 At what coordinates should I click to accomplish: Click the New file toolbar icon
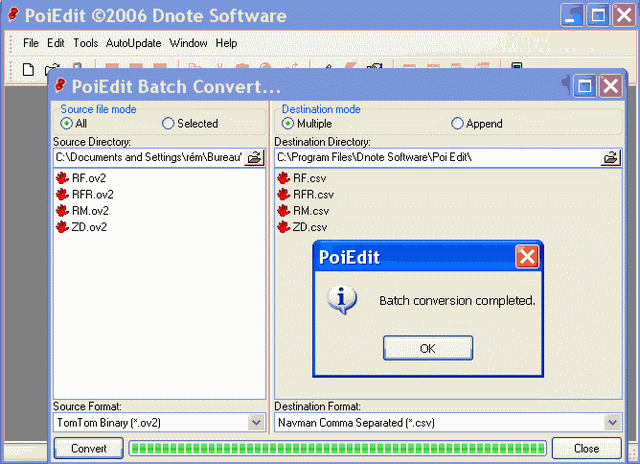point(28,69)
